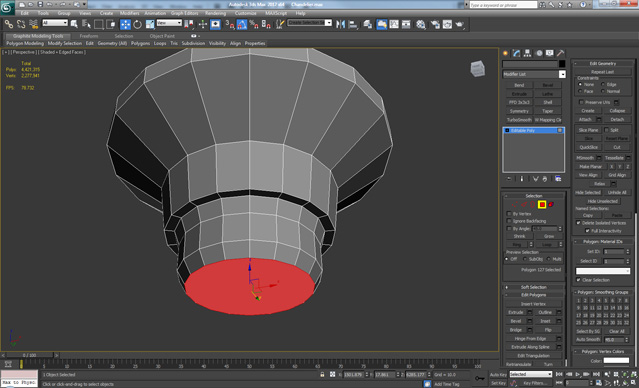Toggle Percent Snap icon
This screenshot has width=639, height=388.
tap(253, 24)
